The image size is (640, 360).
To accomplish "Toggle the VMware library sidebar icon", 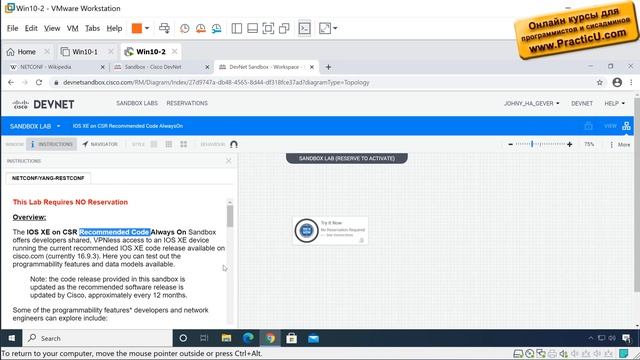I will [x=237, y=28].
